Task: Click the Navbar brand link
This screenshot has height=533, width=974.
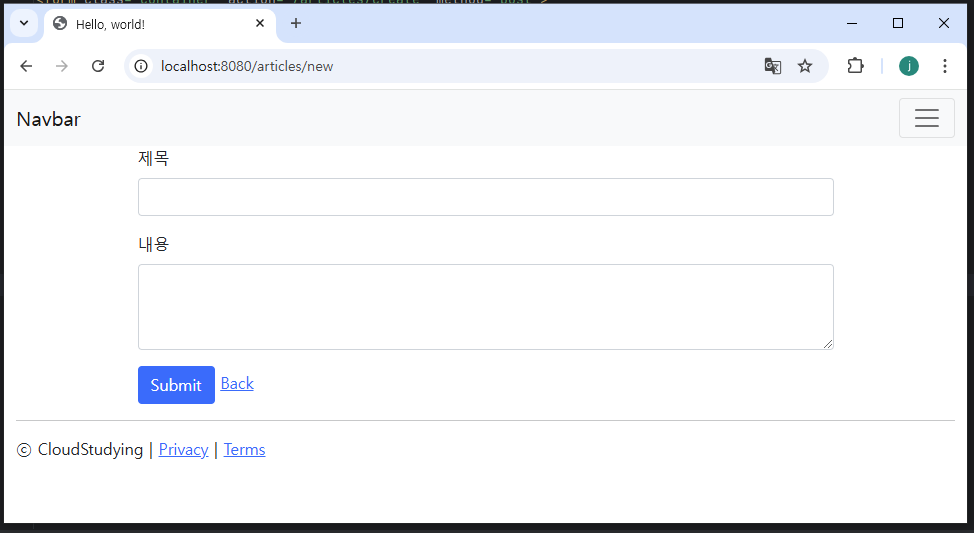Action: (x=48, y=119)
